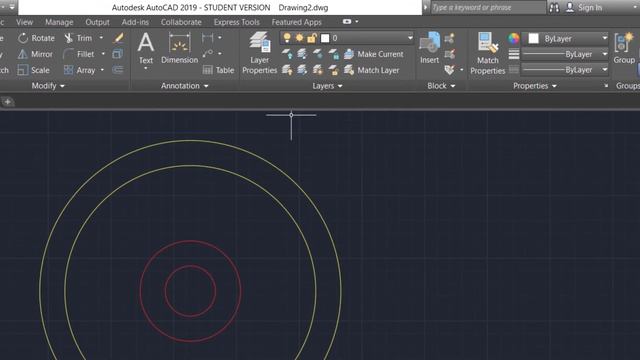Open the View ribbon tab
This screenshot has height=360, width=640.
tap(24, 22)
